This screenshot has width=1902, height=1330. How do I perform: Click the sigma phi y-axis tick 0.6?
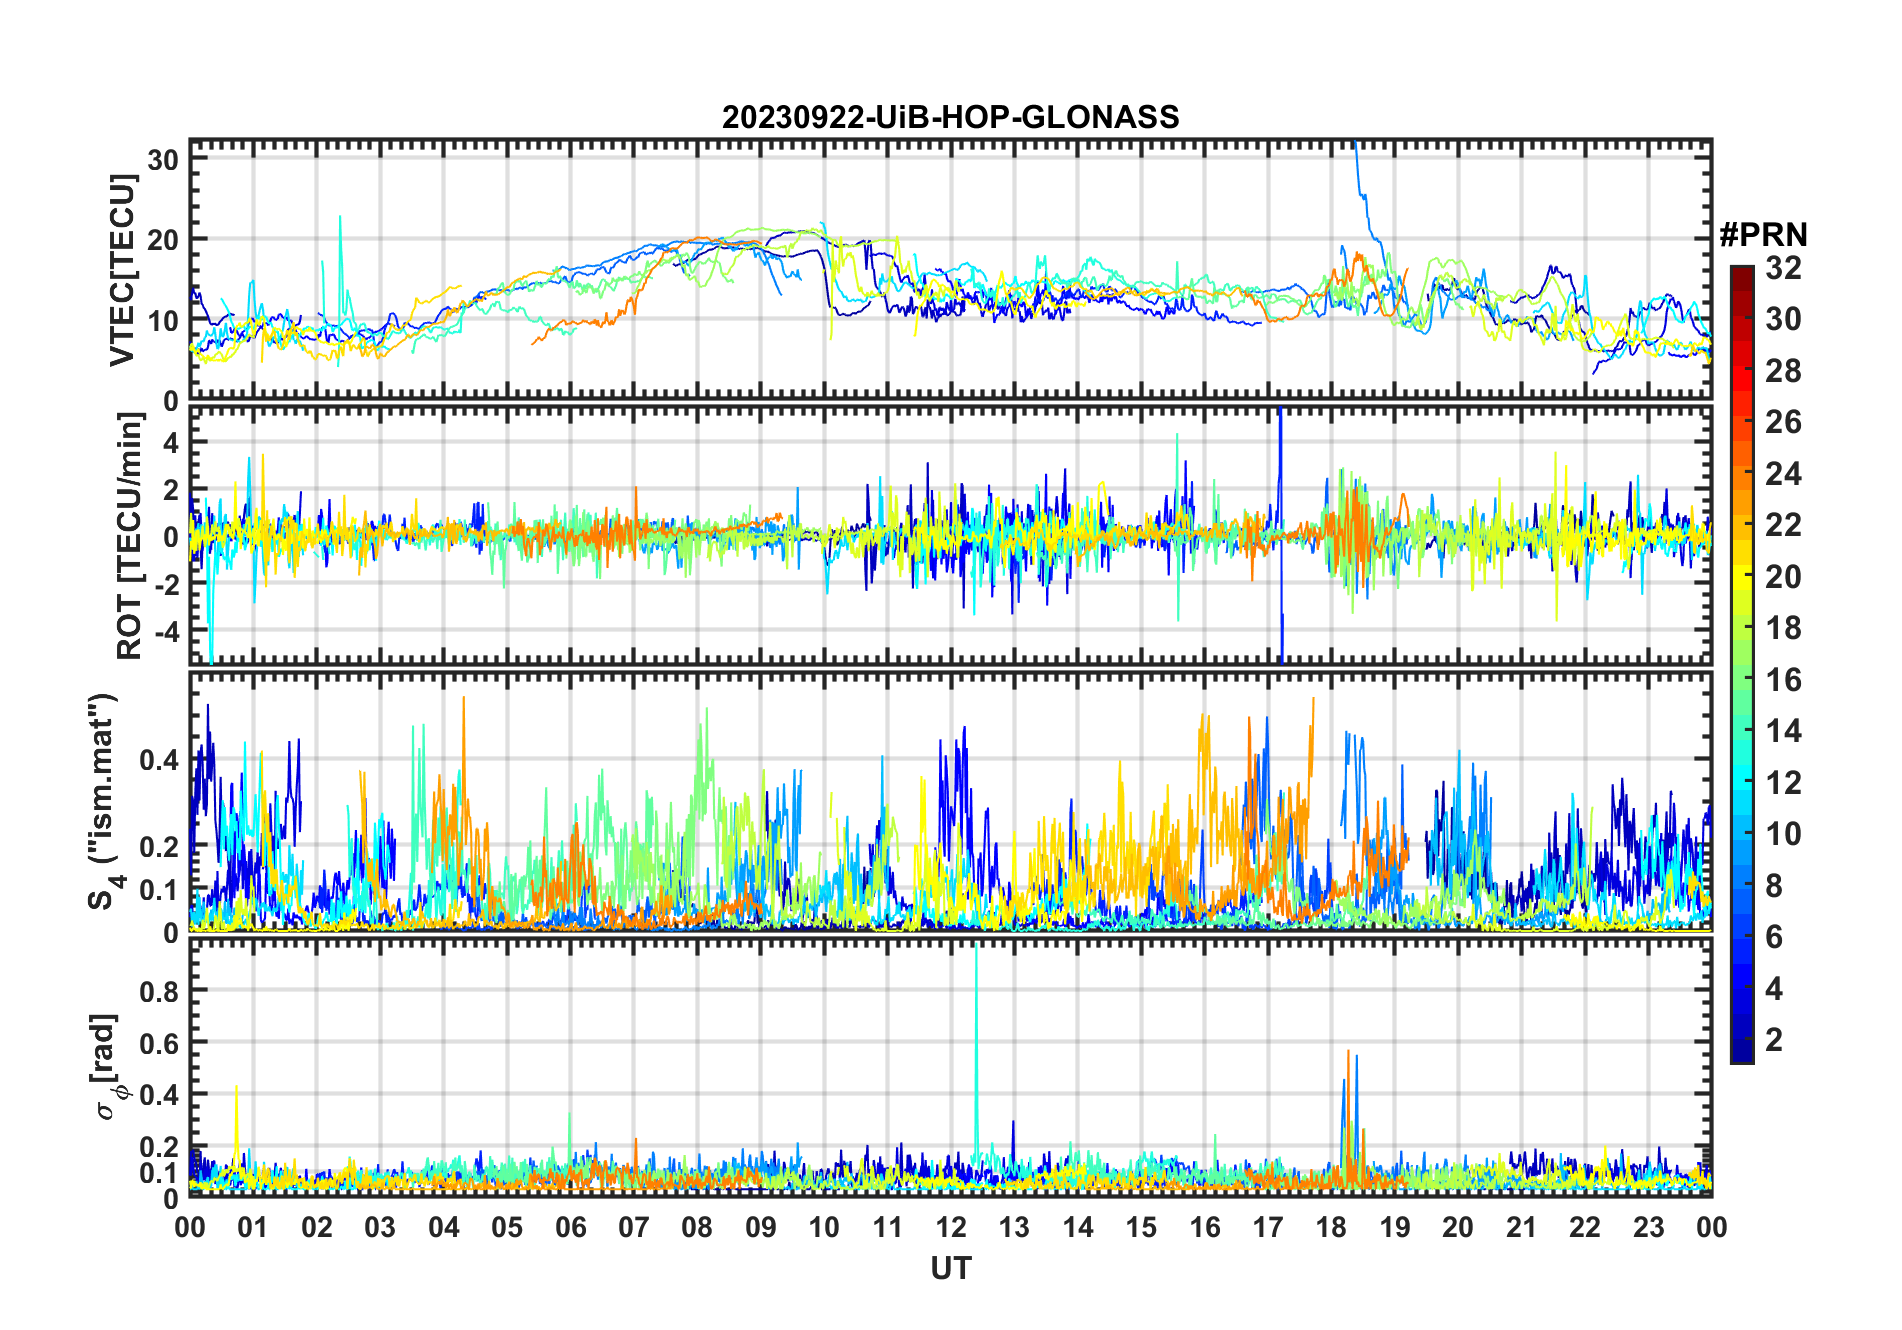(160, 1043)
